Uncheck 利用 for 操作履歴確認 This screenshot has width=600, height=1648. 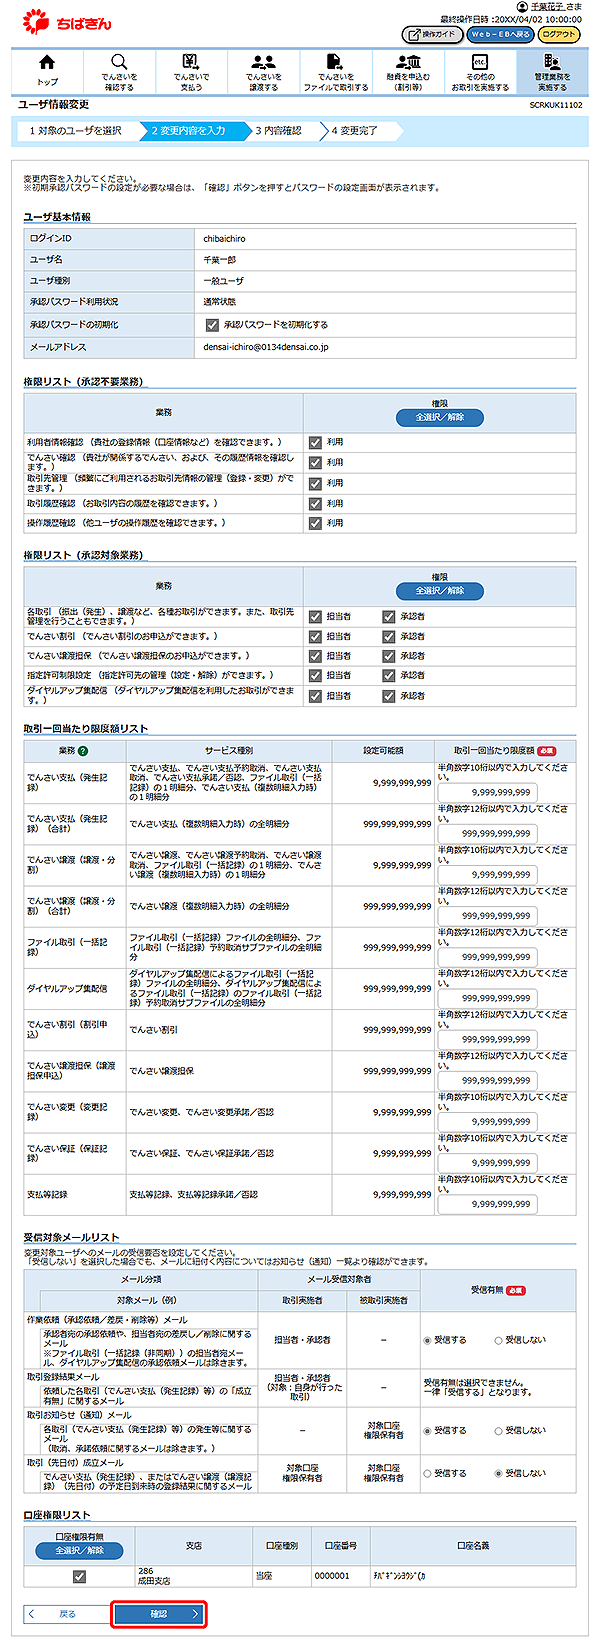tap(315, 523)
